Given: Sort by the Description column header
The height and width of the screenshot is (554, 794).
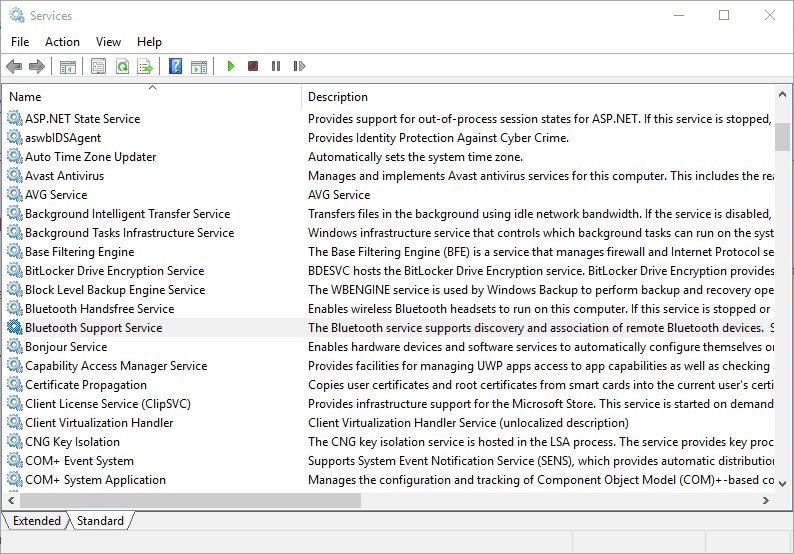Looking at the screenshot, I should click(x=538, y=96).
